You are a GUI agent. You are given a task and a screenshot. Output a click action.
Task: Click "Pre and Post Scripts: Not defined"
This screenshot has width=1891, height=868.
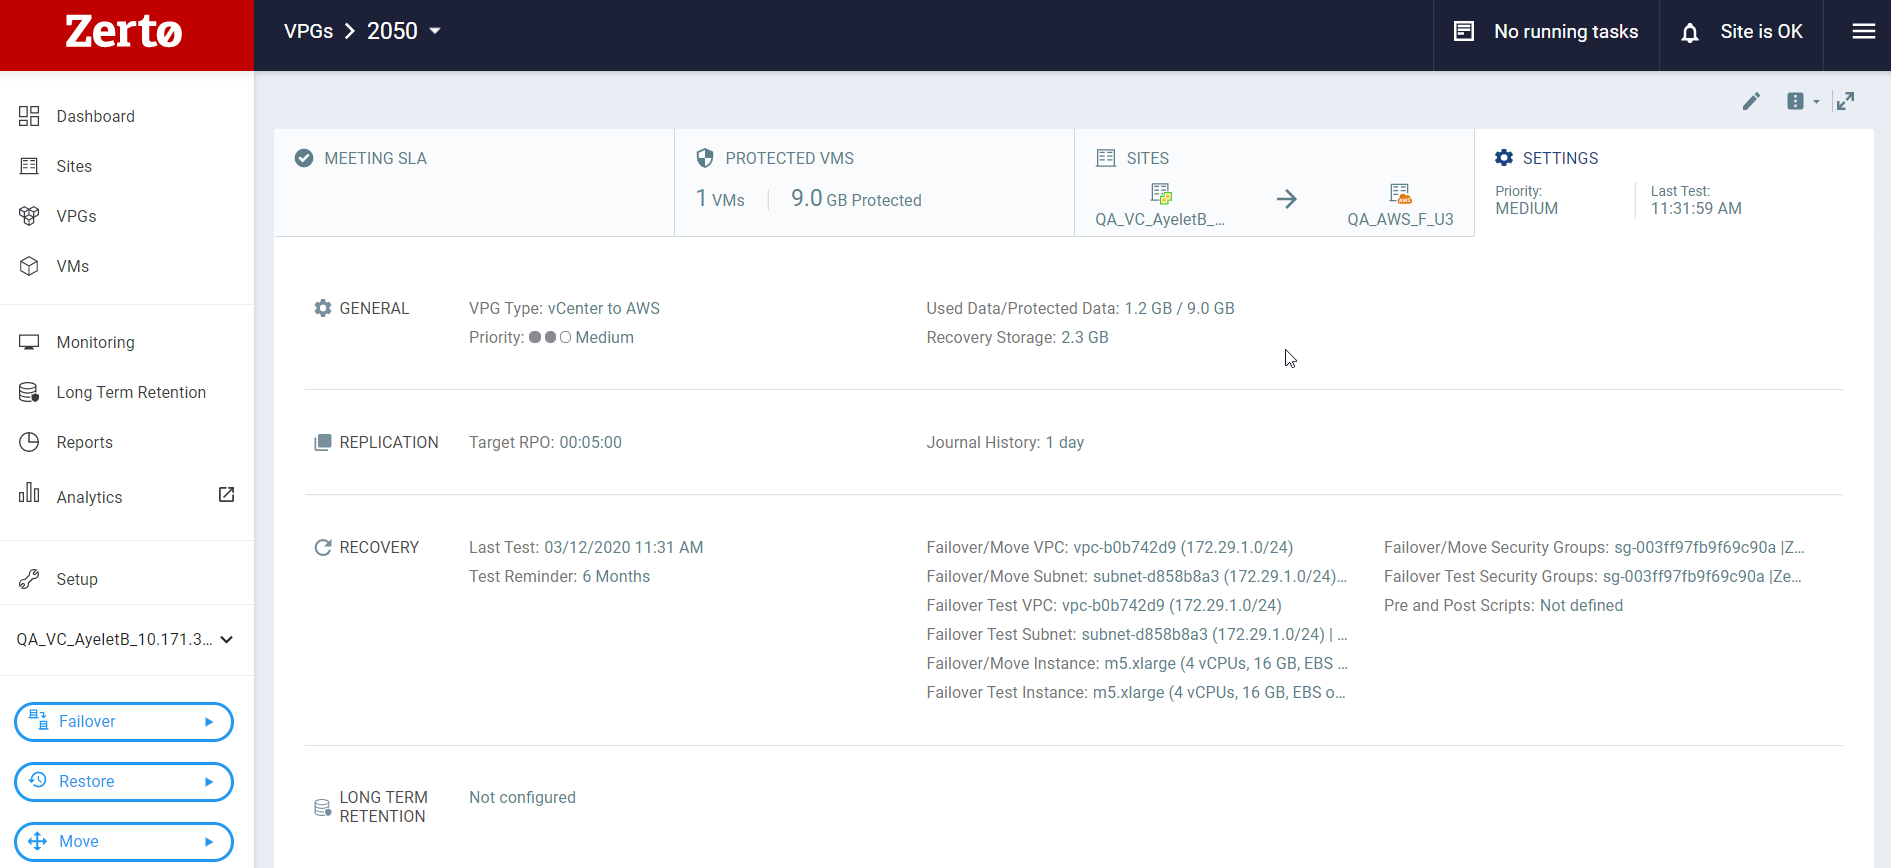[1503, 605]
